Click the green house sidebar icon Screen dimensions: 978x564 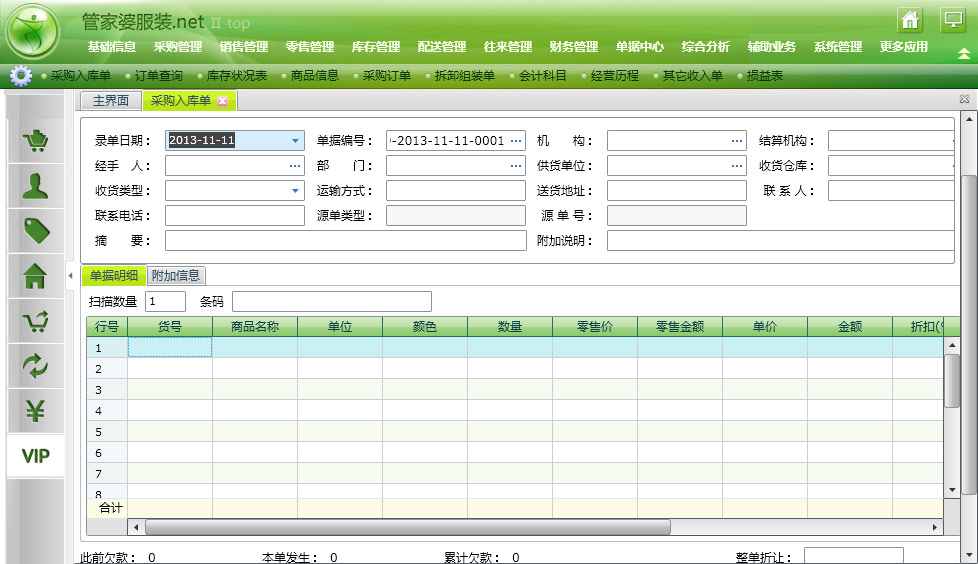coord(36,276)
